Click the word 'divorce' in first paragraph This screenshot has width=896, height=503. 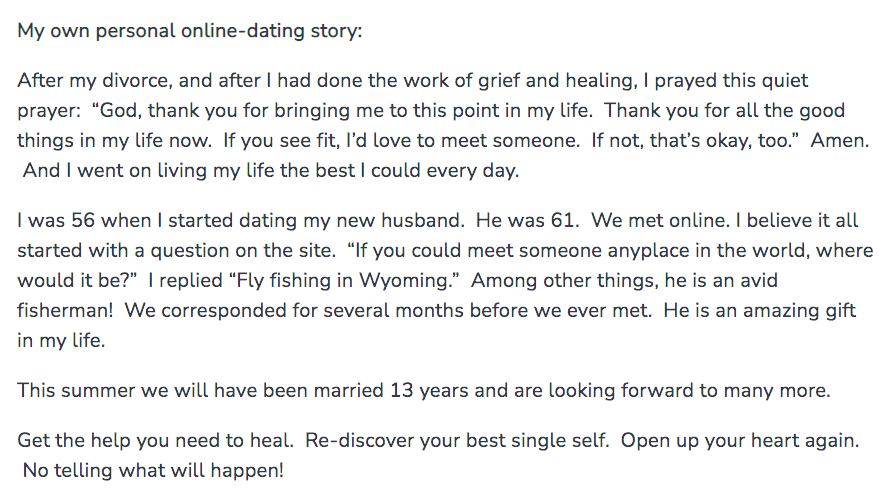pyautogui.click(x=137, y=81)
